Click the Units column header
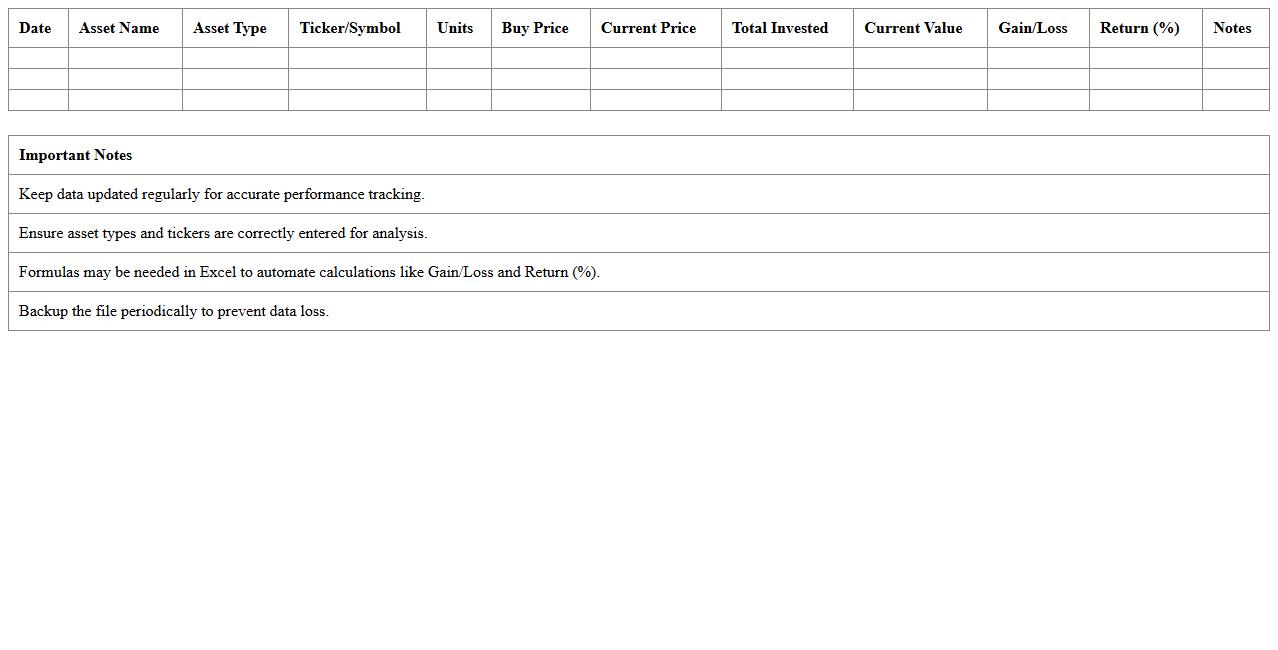Viewport: 1278px width, 650px height. tap(455, 28)
